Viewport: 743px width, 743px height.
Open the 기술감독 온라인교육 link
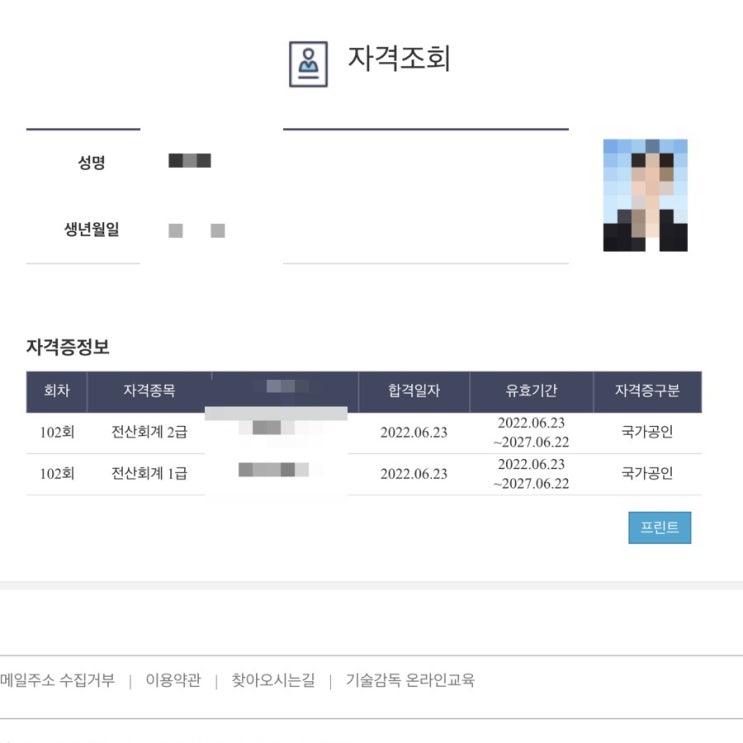(410, 680)
